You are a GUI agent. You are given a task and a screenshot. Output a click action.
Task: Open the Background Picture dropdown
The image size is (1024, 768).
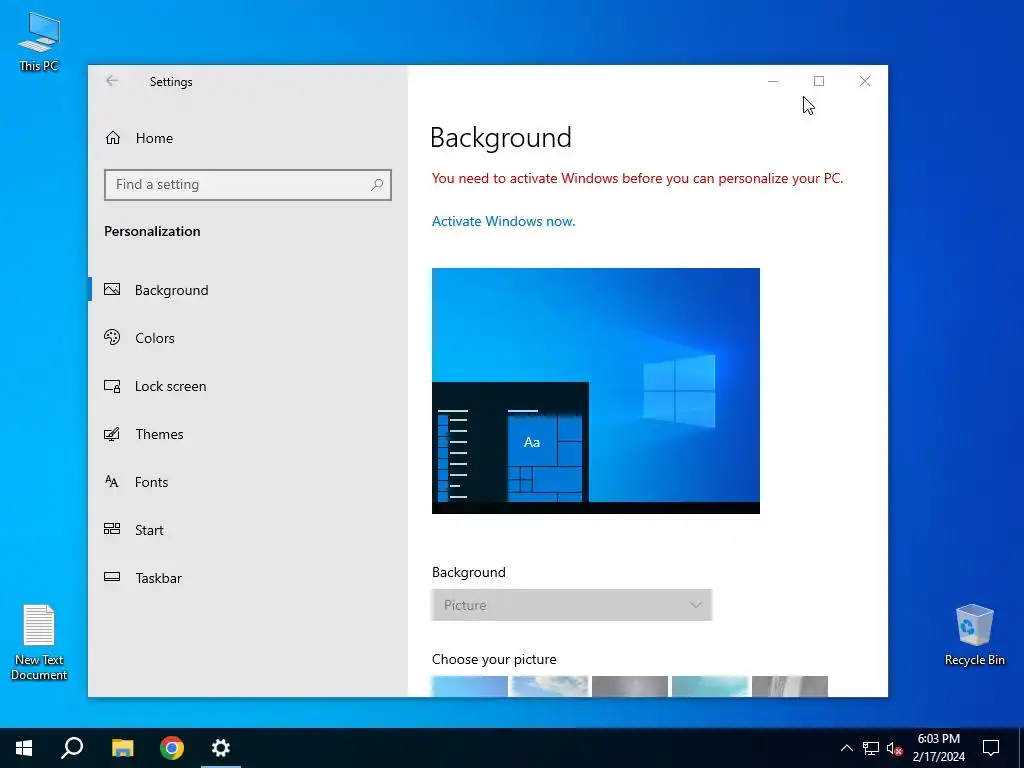[x=571, y=605]
